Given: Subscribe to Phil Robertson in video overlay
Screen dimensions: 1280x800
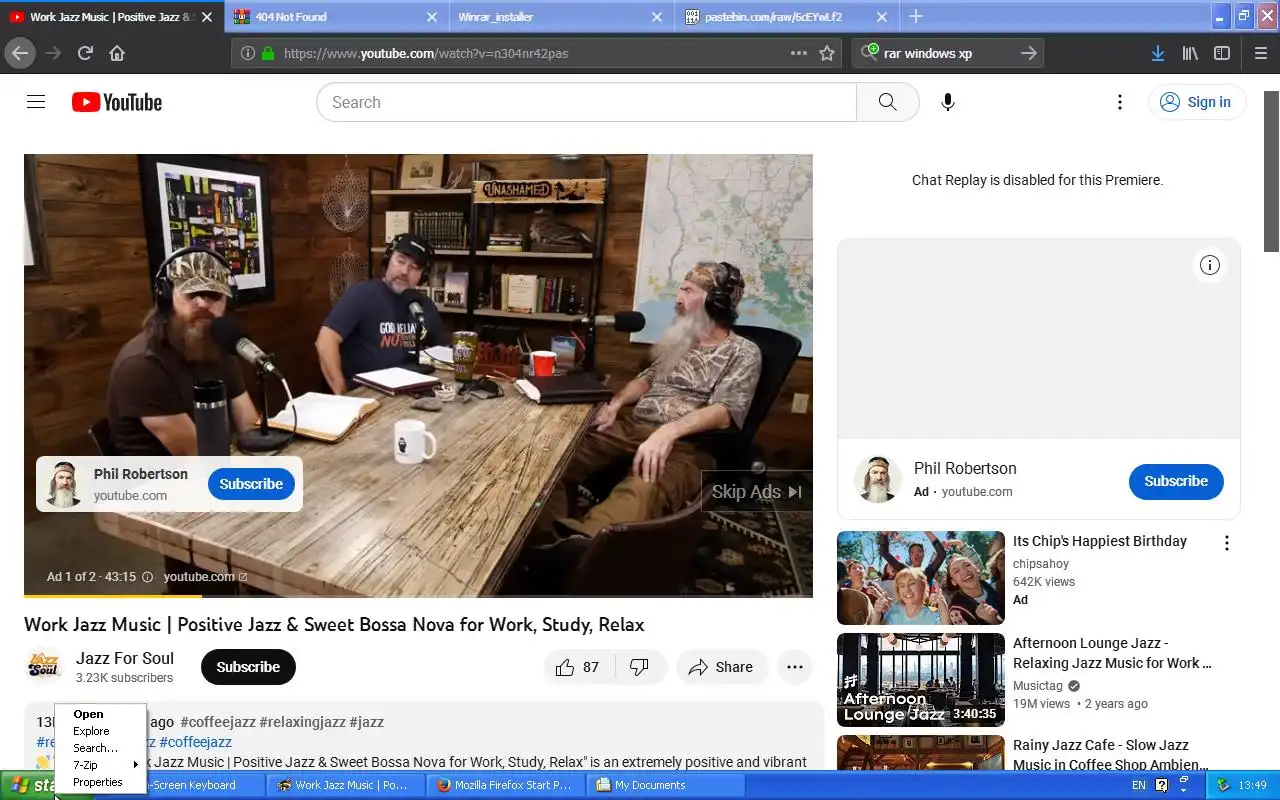Looking at the screenshot, I should click(x=251, y=484).
